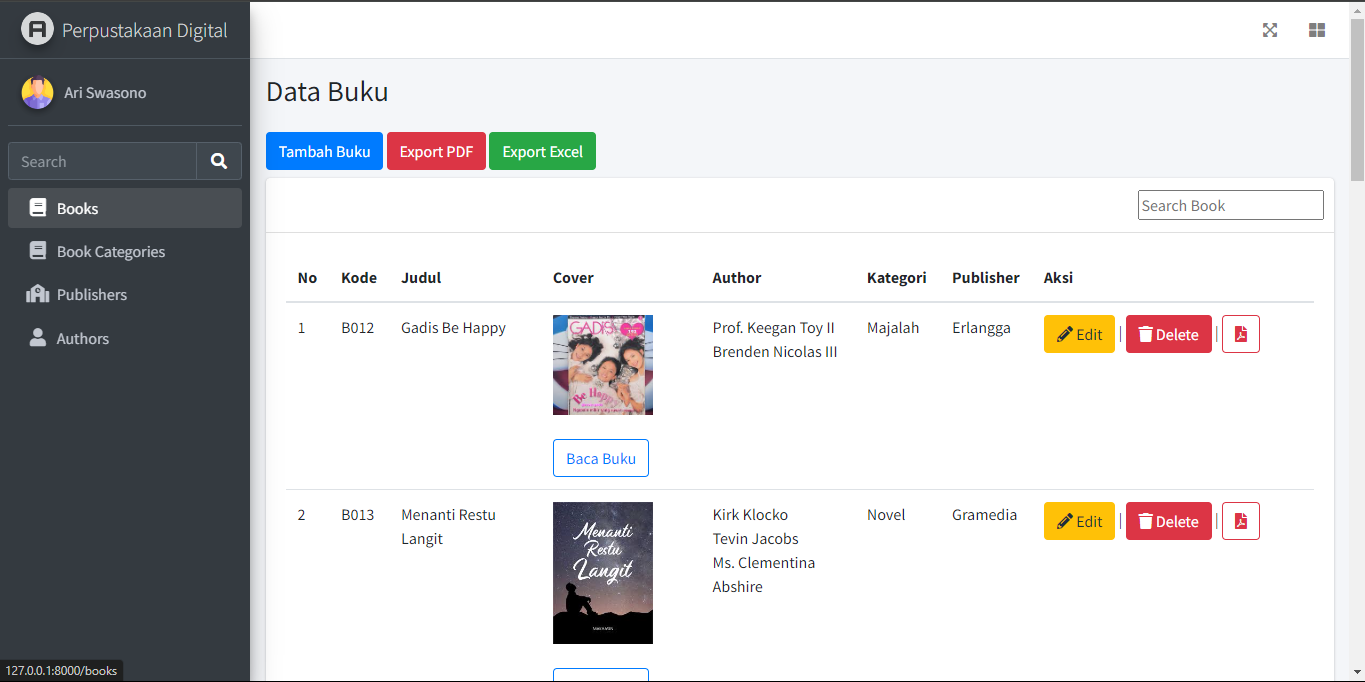Click the Export Excel button

click(542, 151)
